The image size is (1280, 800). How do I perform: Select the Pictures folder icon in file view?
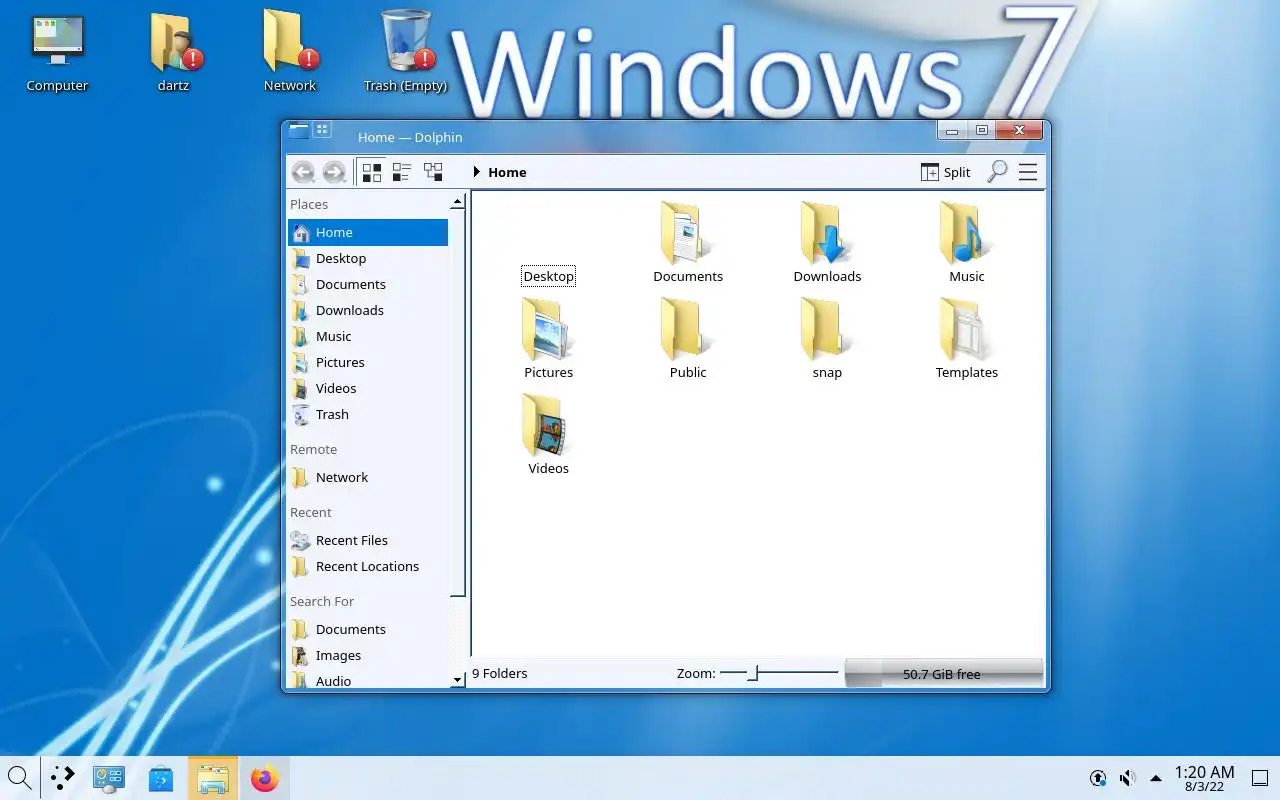pos(547,329)
